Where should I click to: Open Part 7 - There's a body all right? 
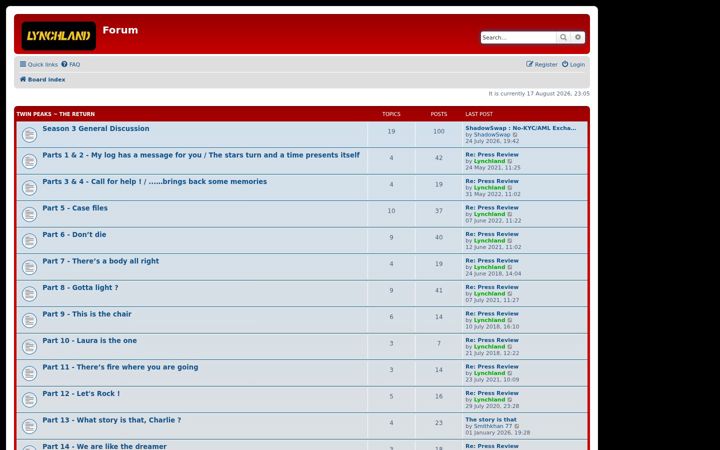coord(101,261)
